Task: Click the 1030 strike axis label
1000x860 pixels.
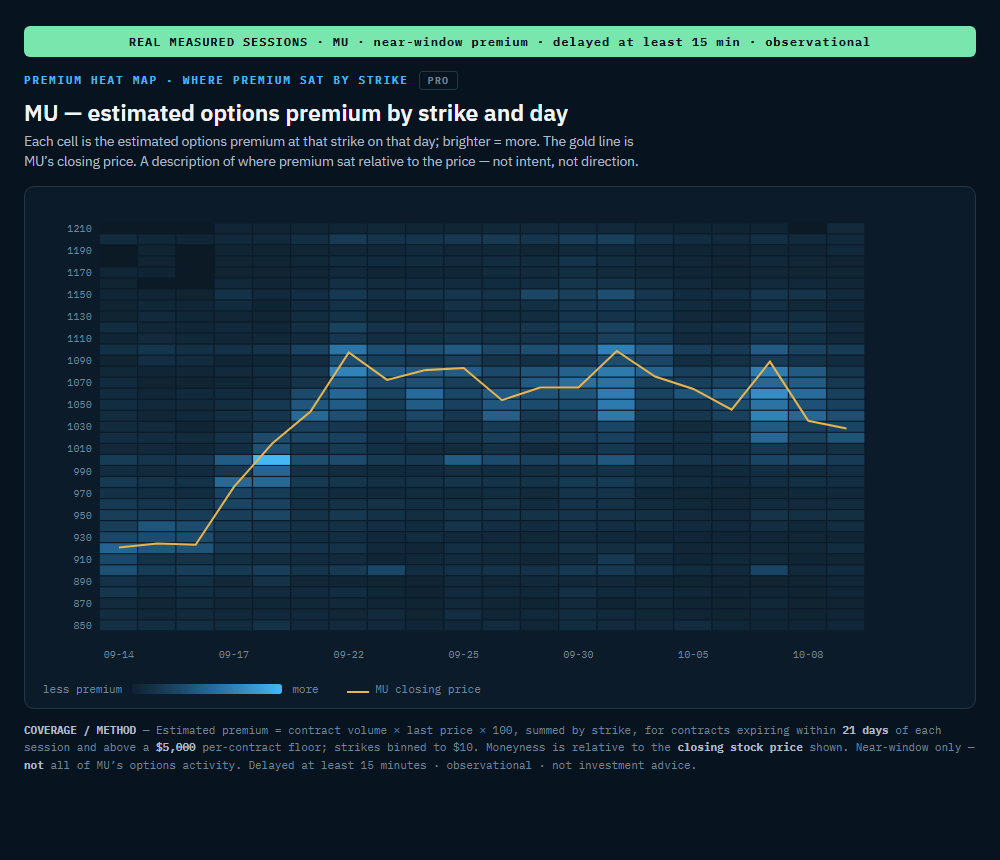Action: coord(80,427)
